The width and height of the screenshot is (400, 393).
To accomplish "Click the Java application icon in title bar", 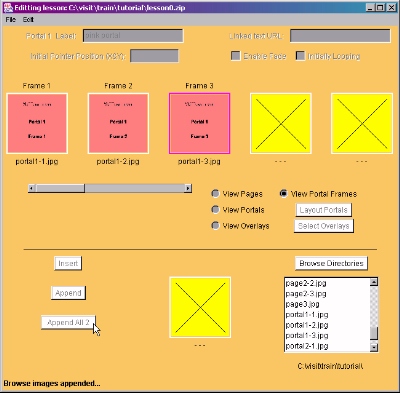I will (x=8, y=7).
